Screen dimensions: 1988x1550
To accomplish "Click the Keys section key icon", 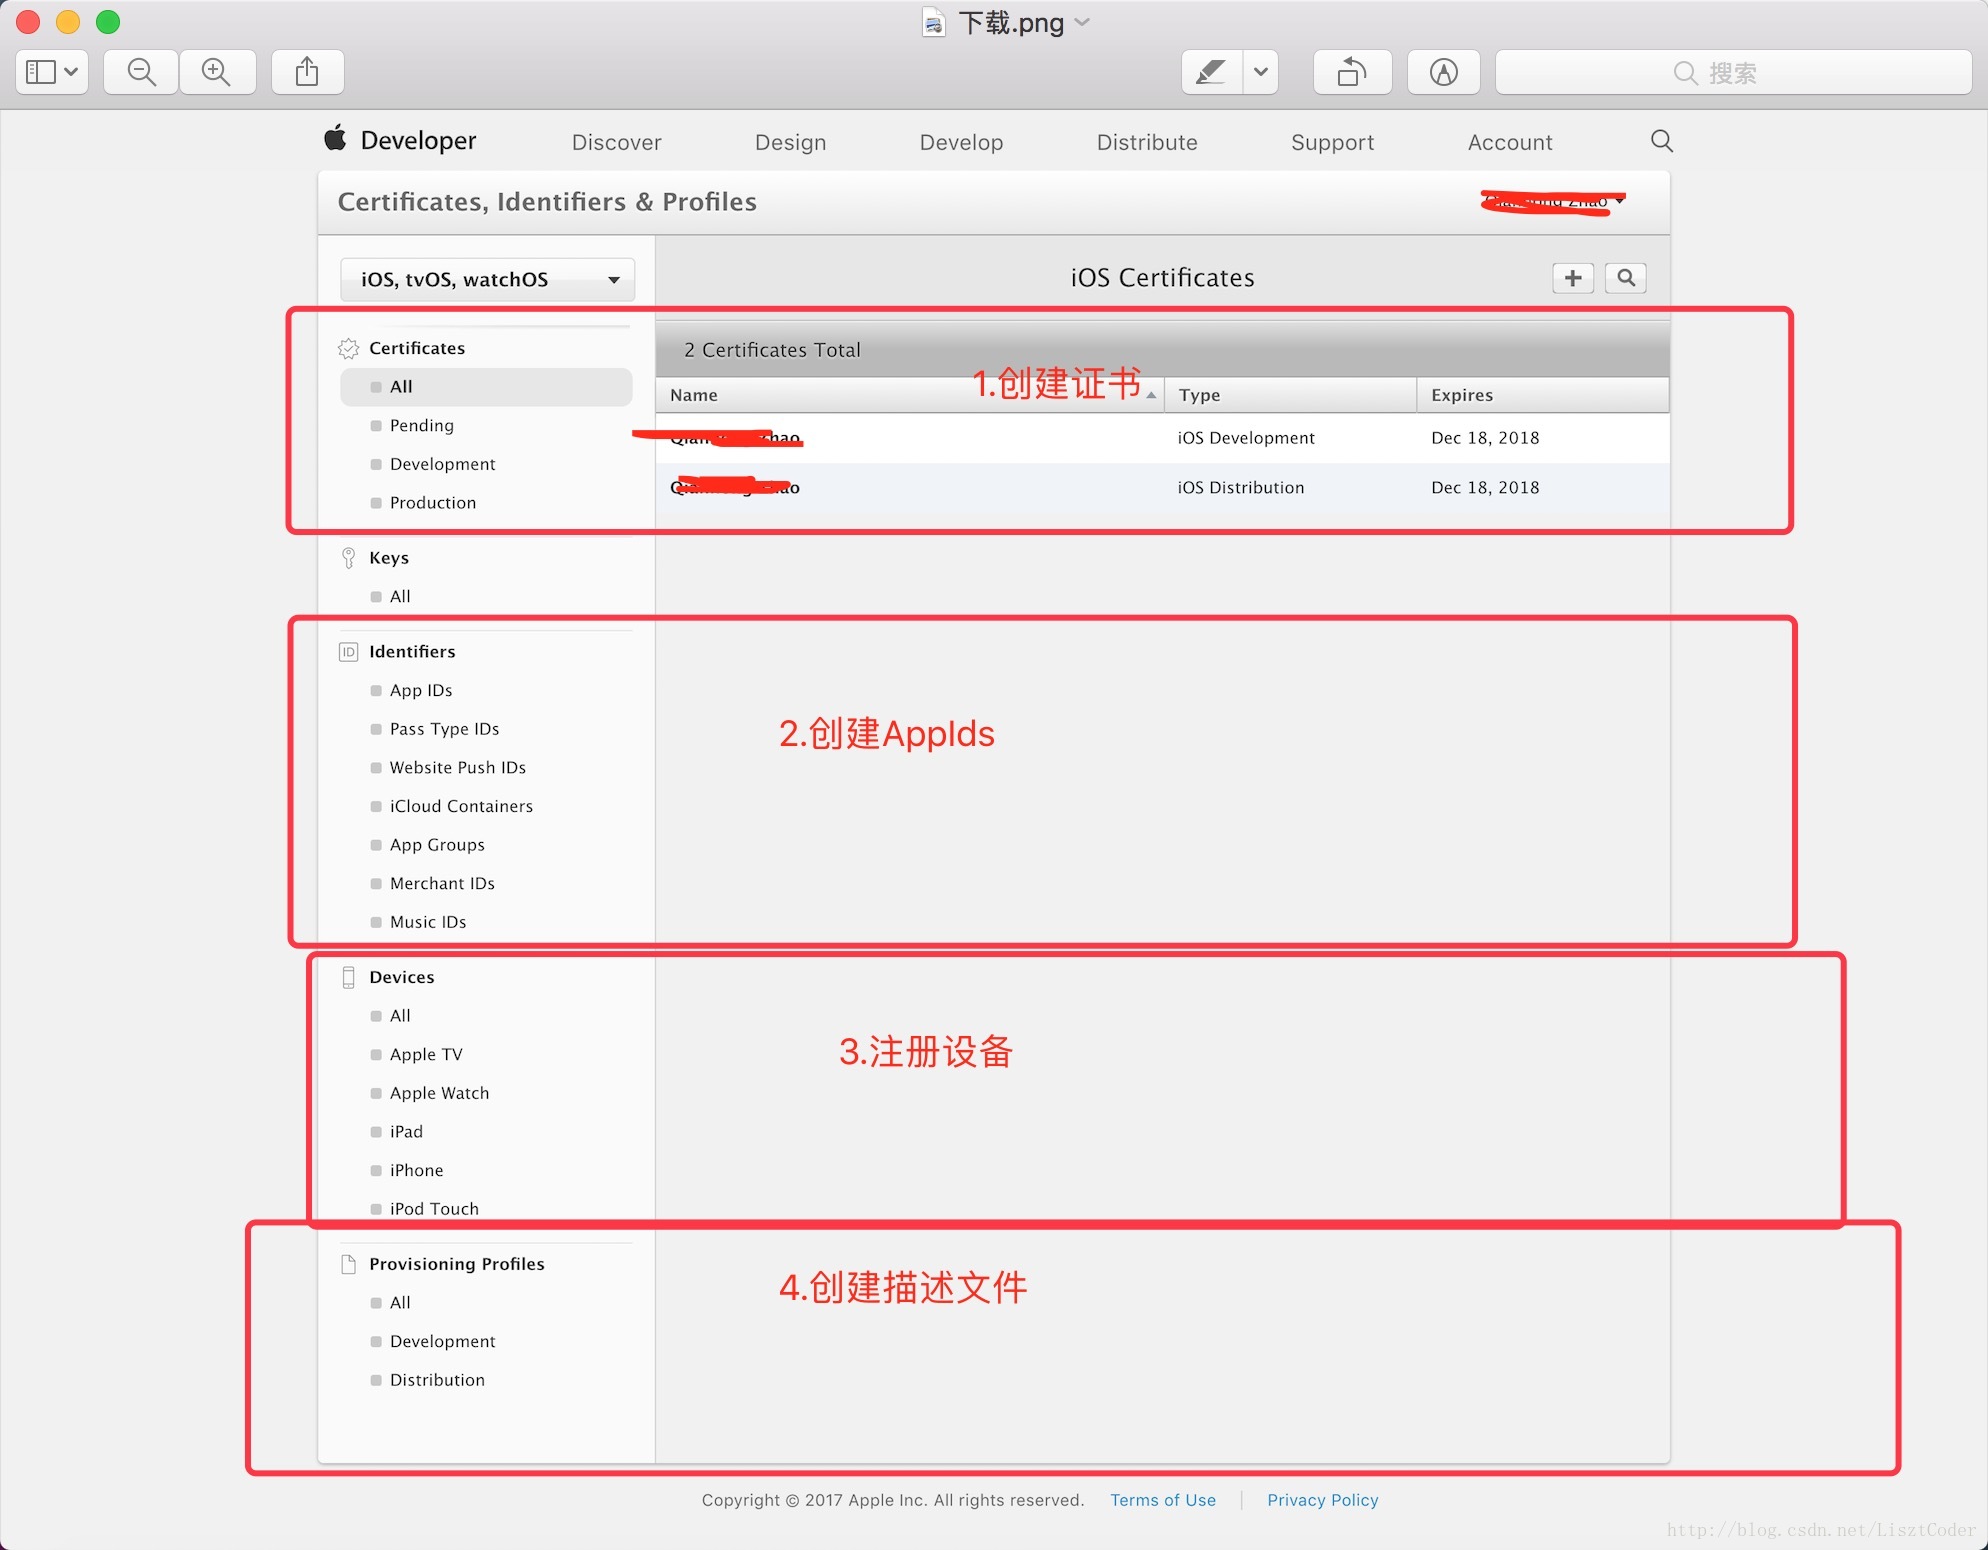I will point(348,558).
